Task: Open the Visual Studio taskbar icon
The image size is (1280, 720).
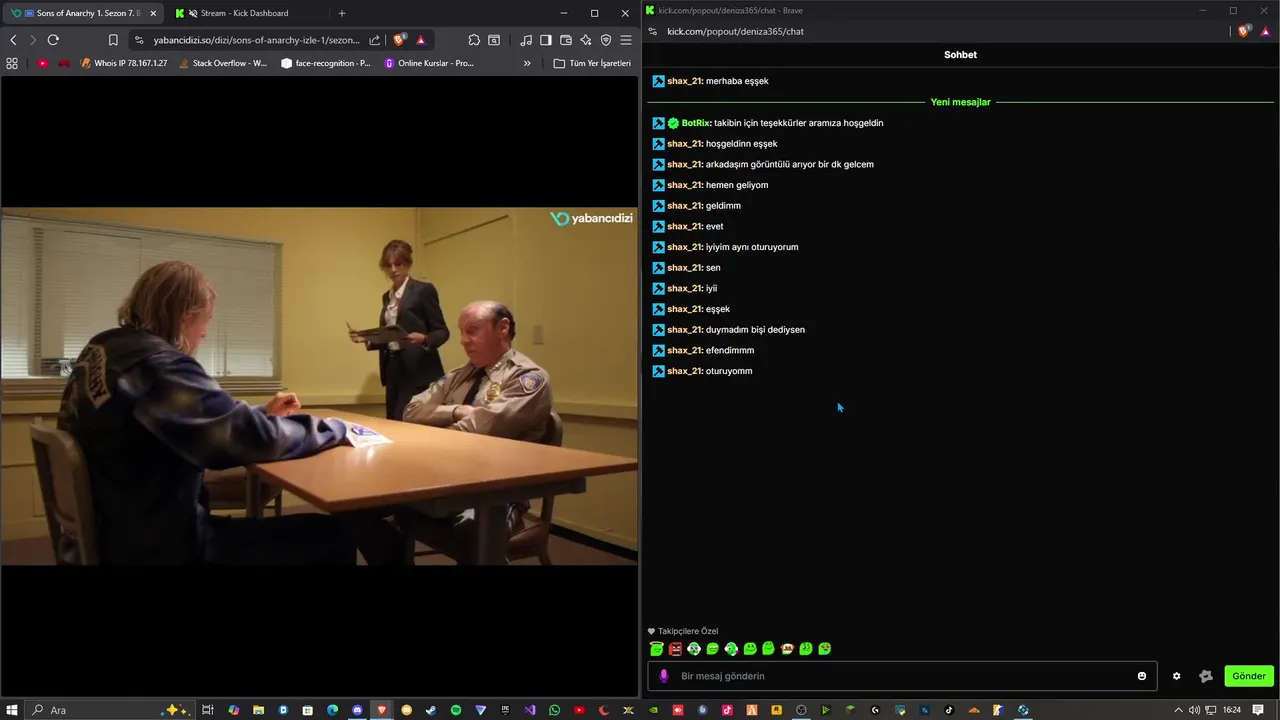Action: coord(530,710)
